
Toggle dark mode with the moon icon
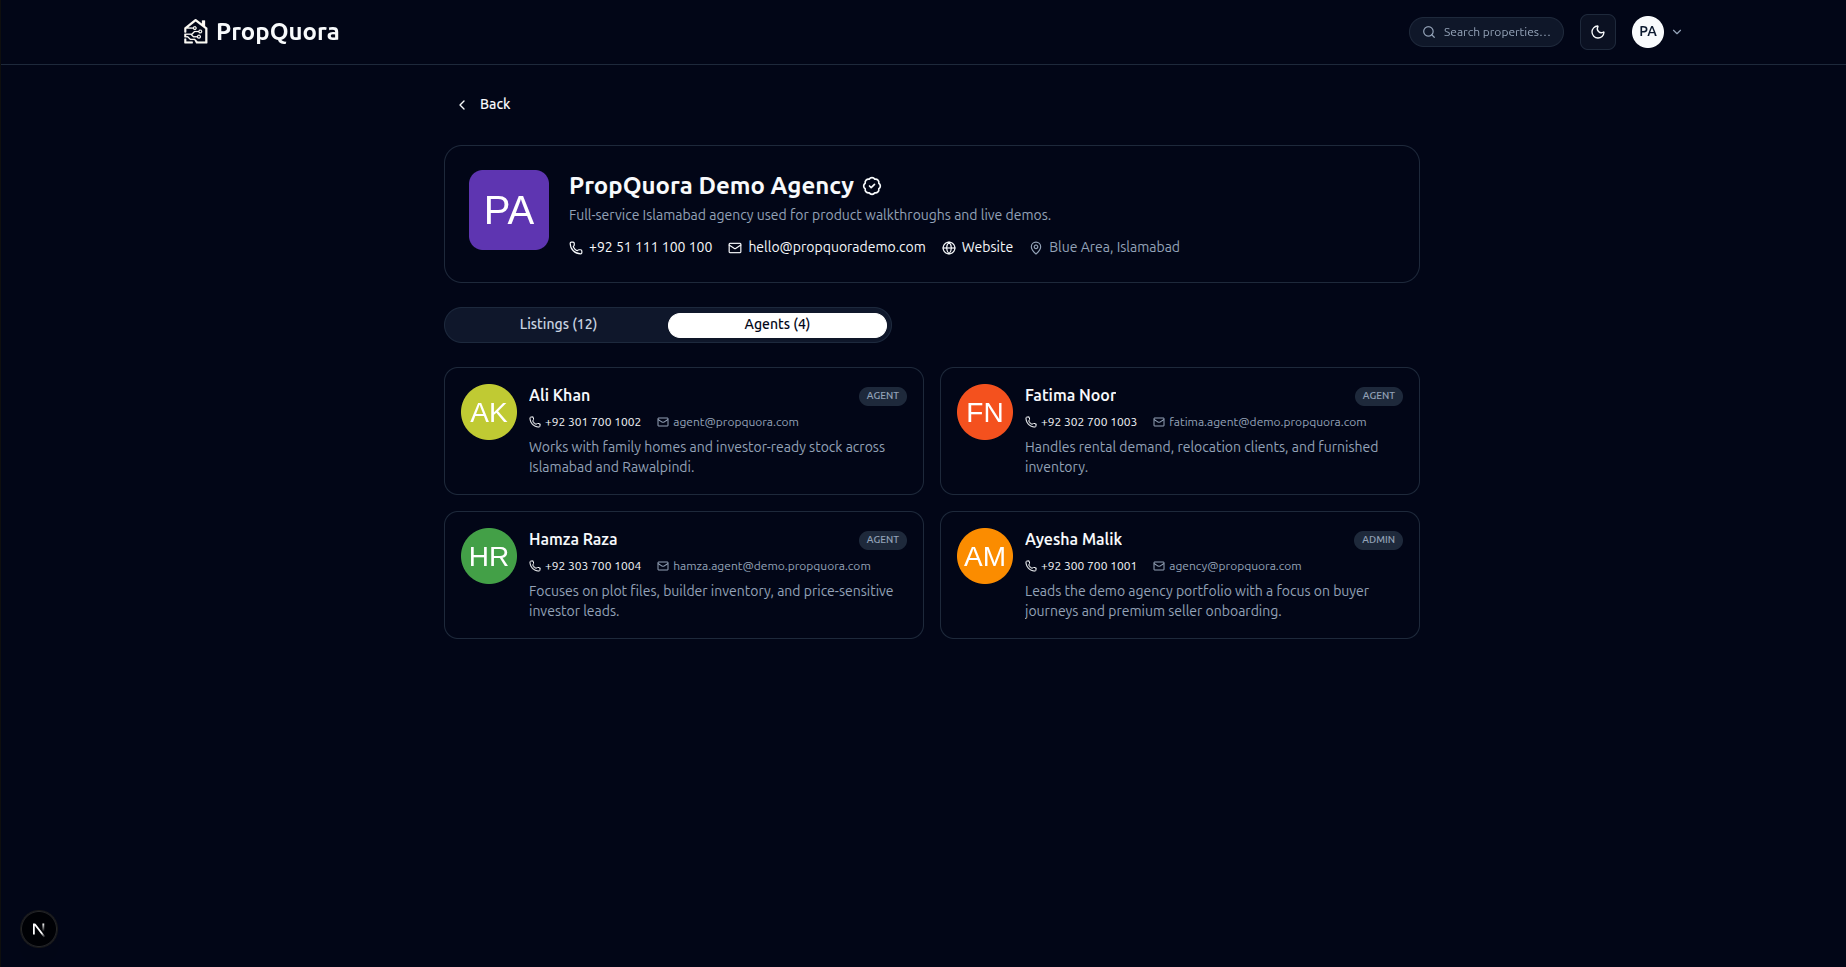pos(1598,32)
